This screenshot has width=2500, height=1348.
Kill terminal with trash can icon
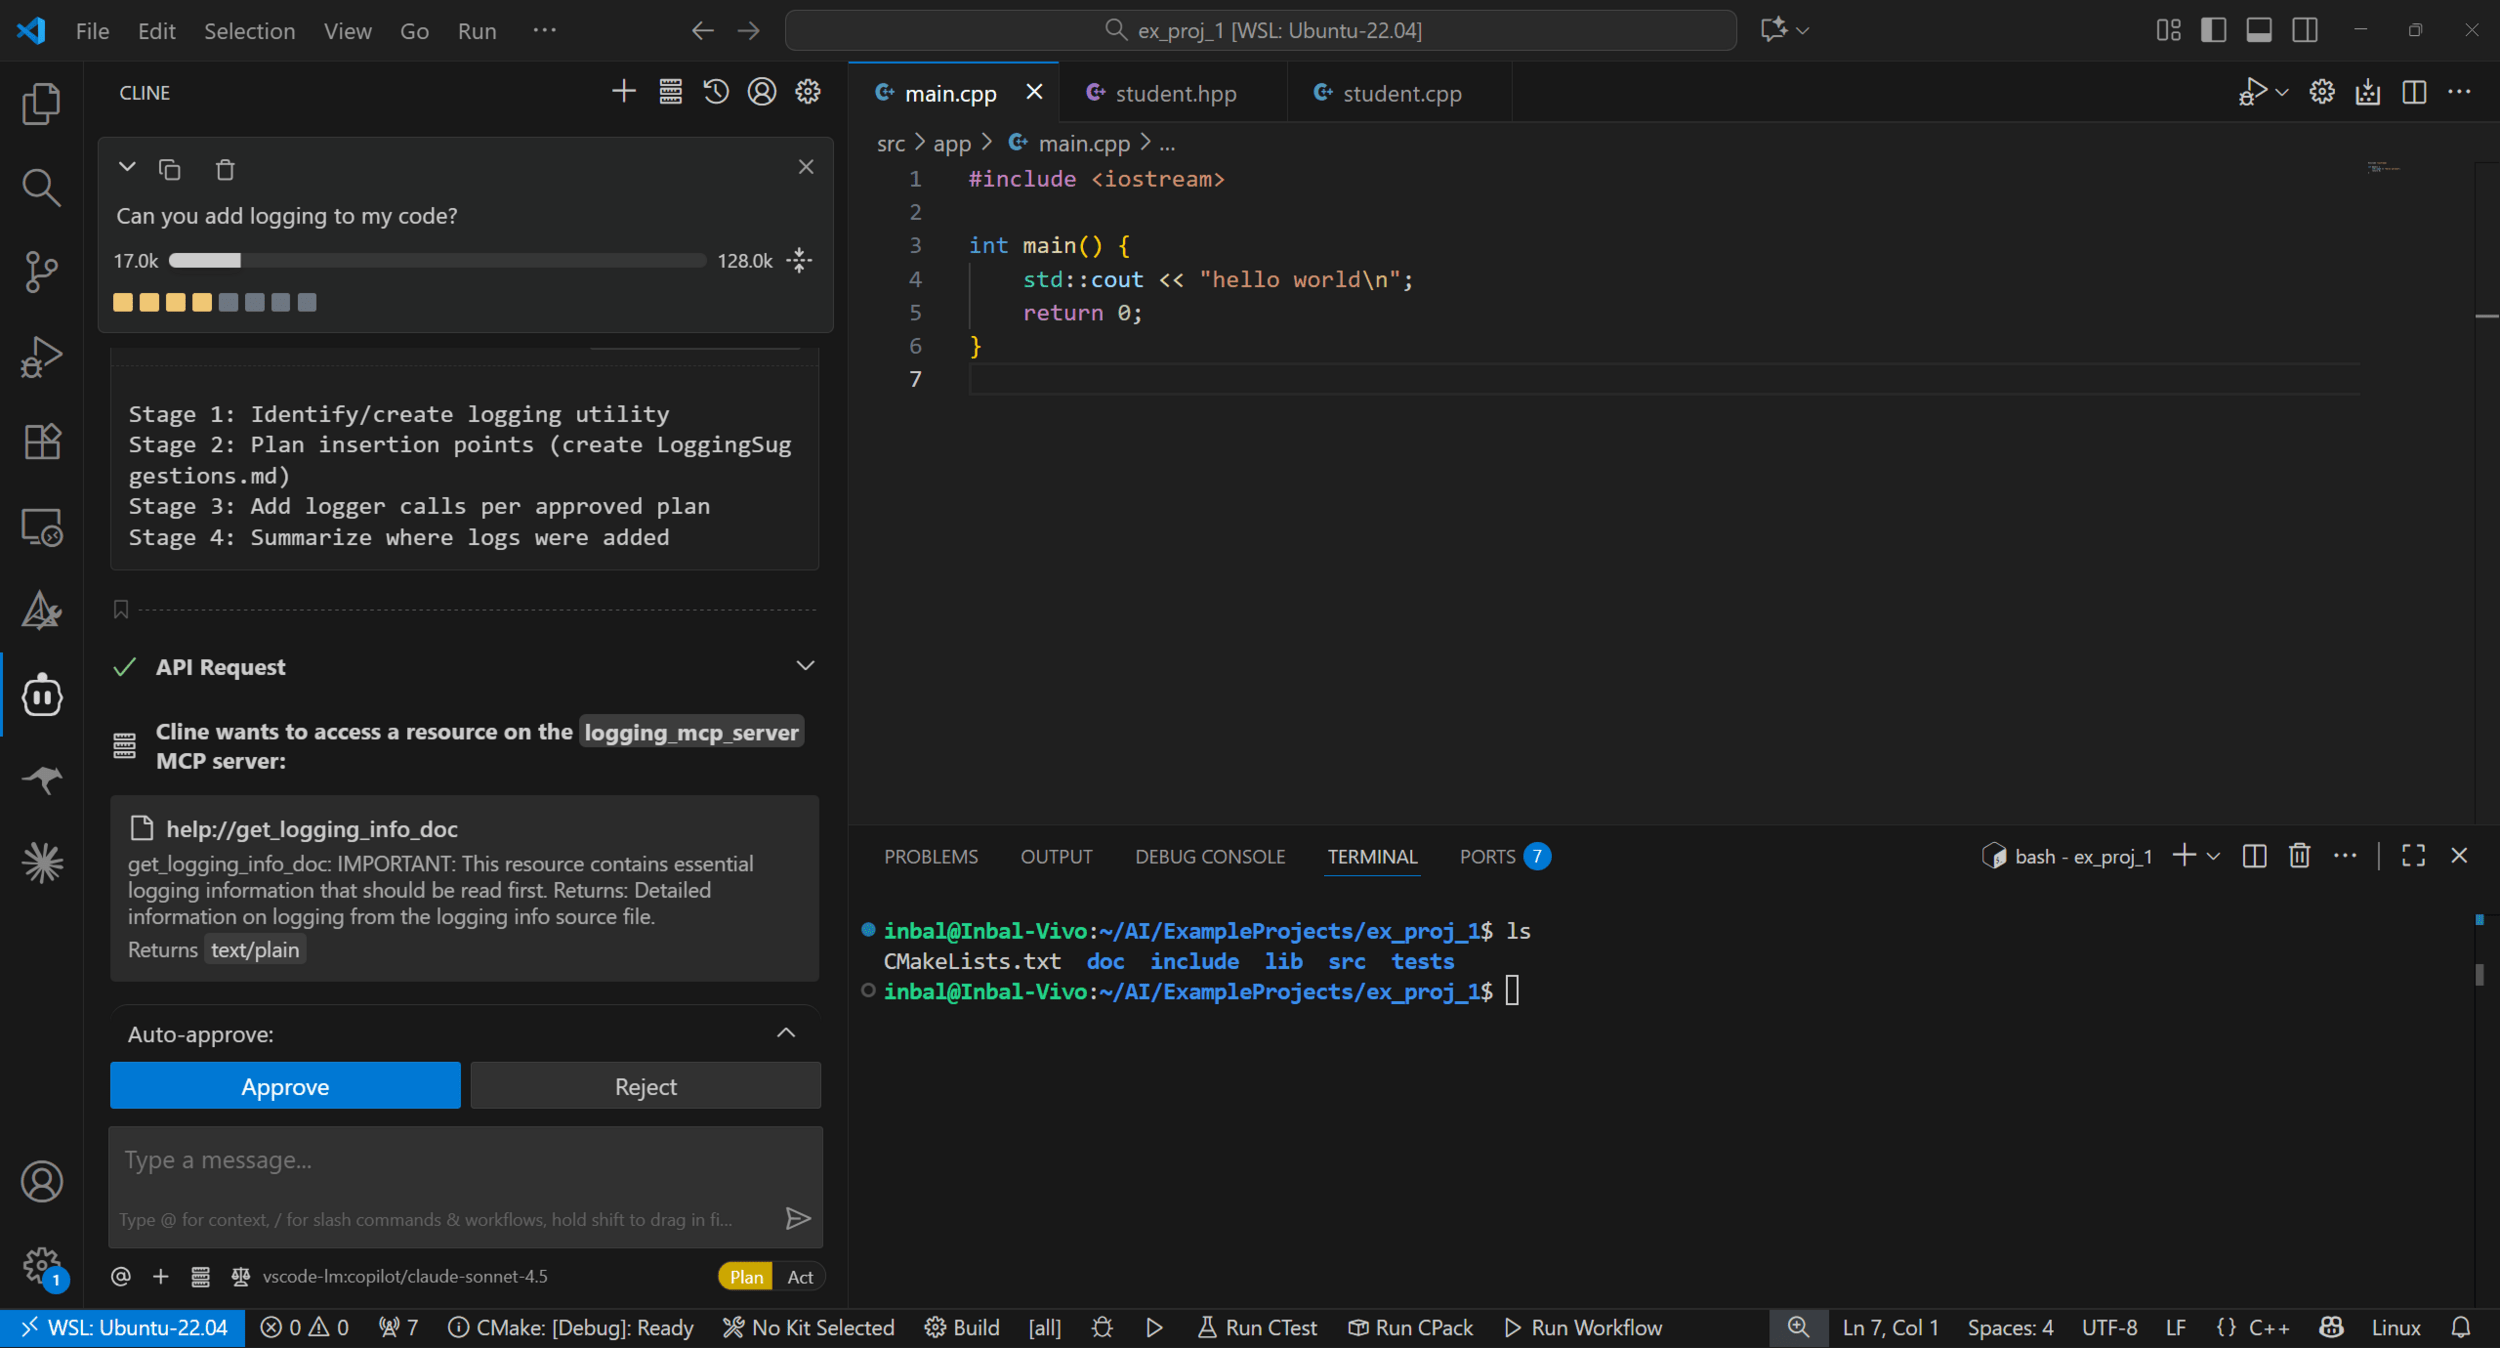point(2299,856)
